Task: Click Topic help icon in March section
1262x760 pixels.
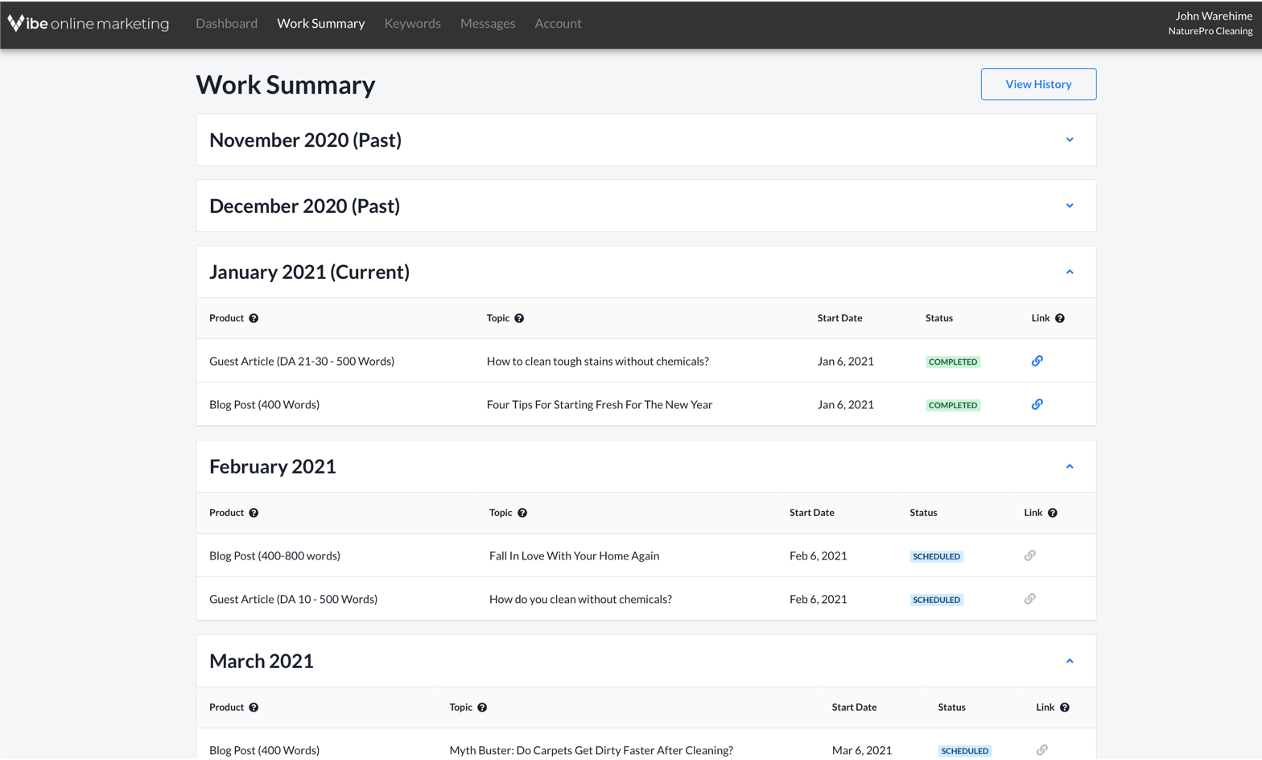Action: point(482,707)
